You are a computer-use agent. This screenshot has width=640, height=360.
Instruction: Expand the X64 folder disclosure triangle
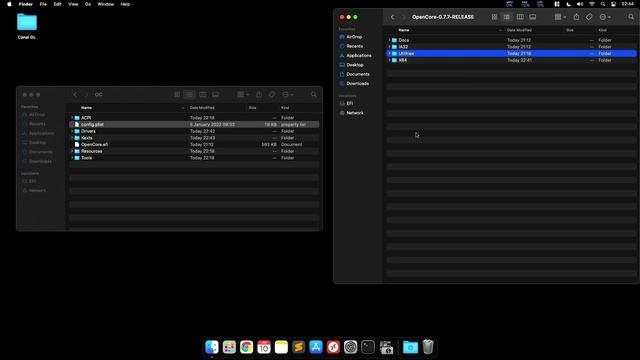(x=389, y=60)
